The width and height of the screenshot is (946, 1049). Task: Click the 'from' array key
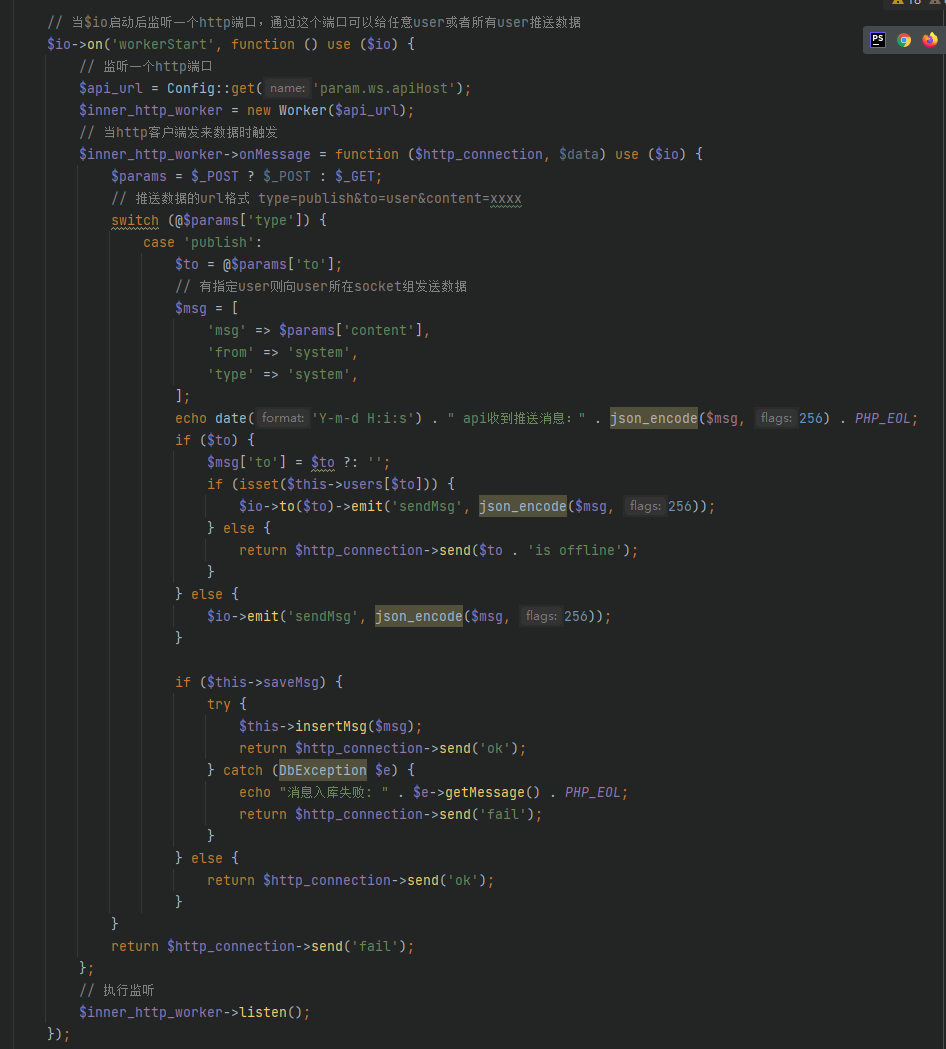click(x=231, y=353)
